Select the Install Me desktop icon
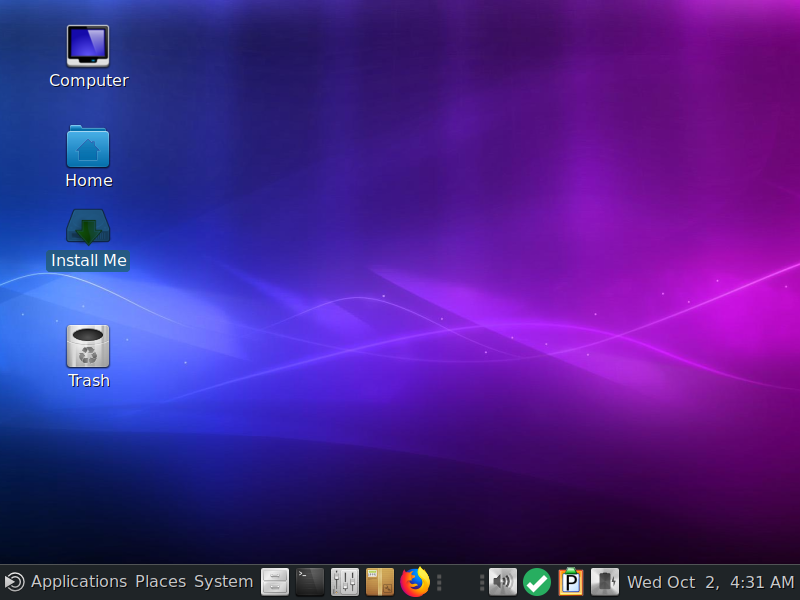 click(x=88, y=228)
